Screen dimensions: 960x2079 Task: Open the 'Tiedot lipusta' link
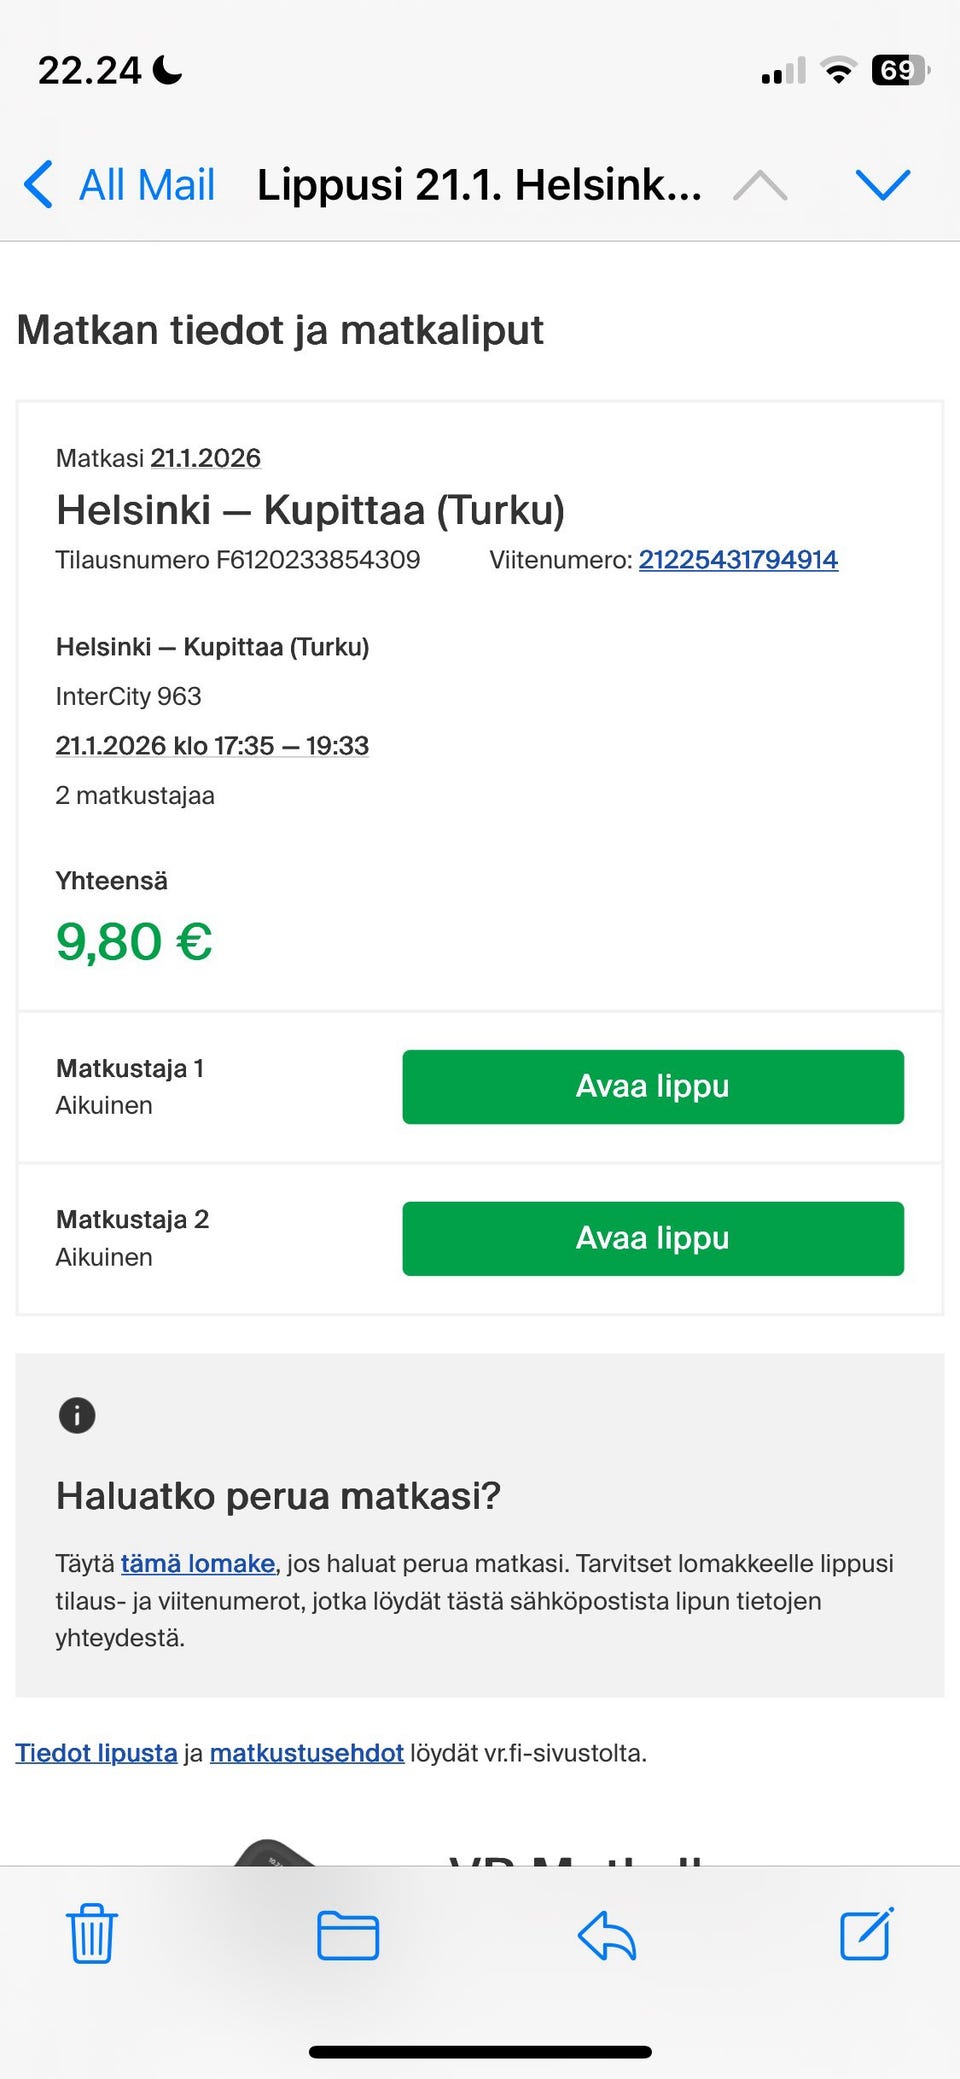(x=96, y=1753)
